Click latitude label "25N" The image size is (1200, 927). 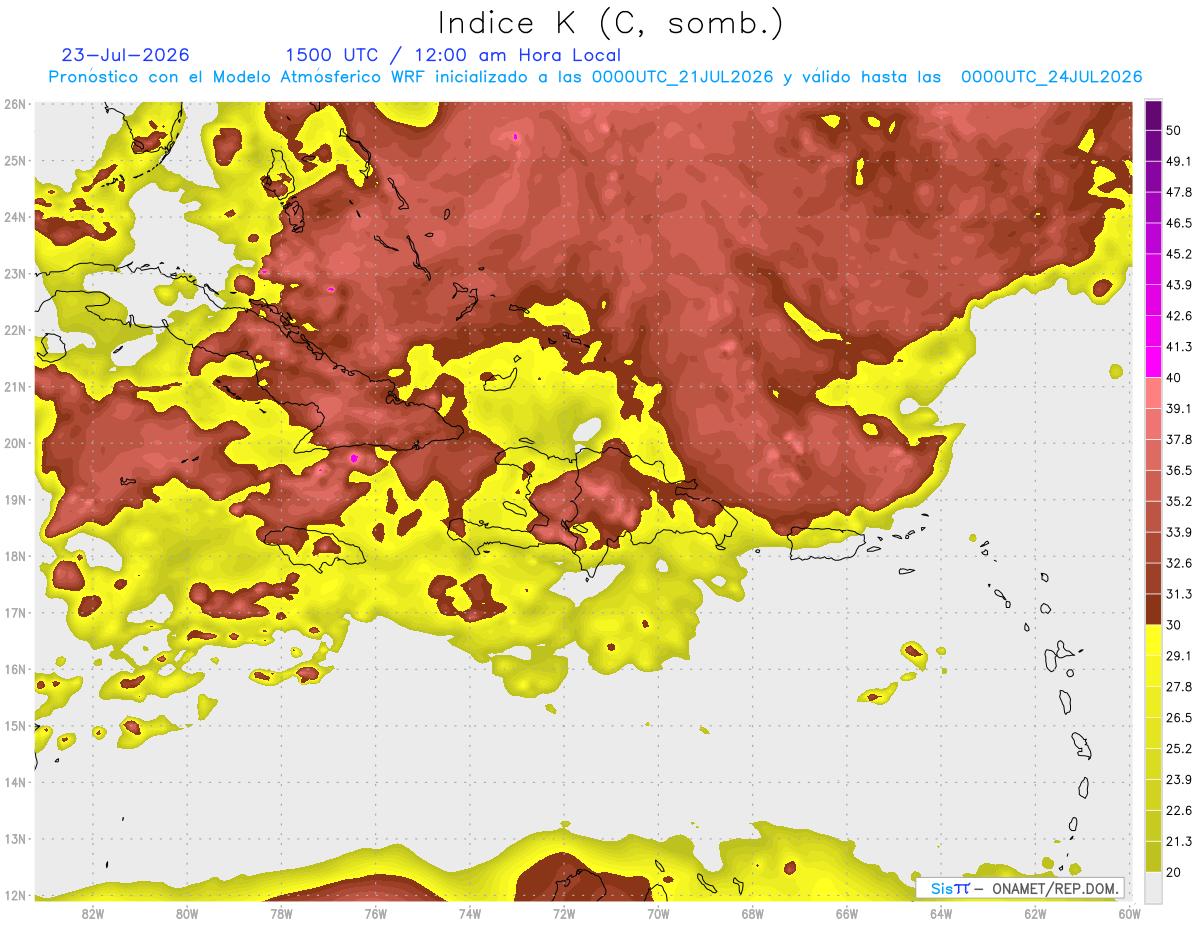[x=15, y=160]
